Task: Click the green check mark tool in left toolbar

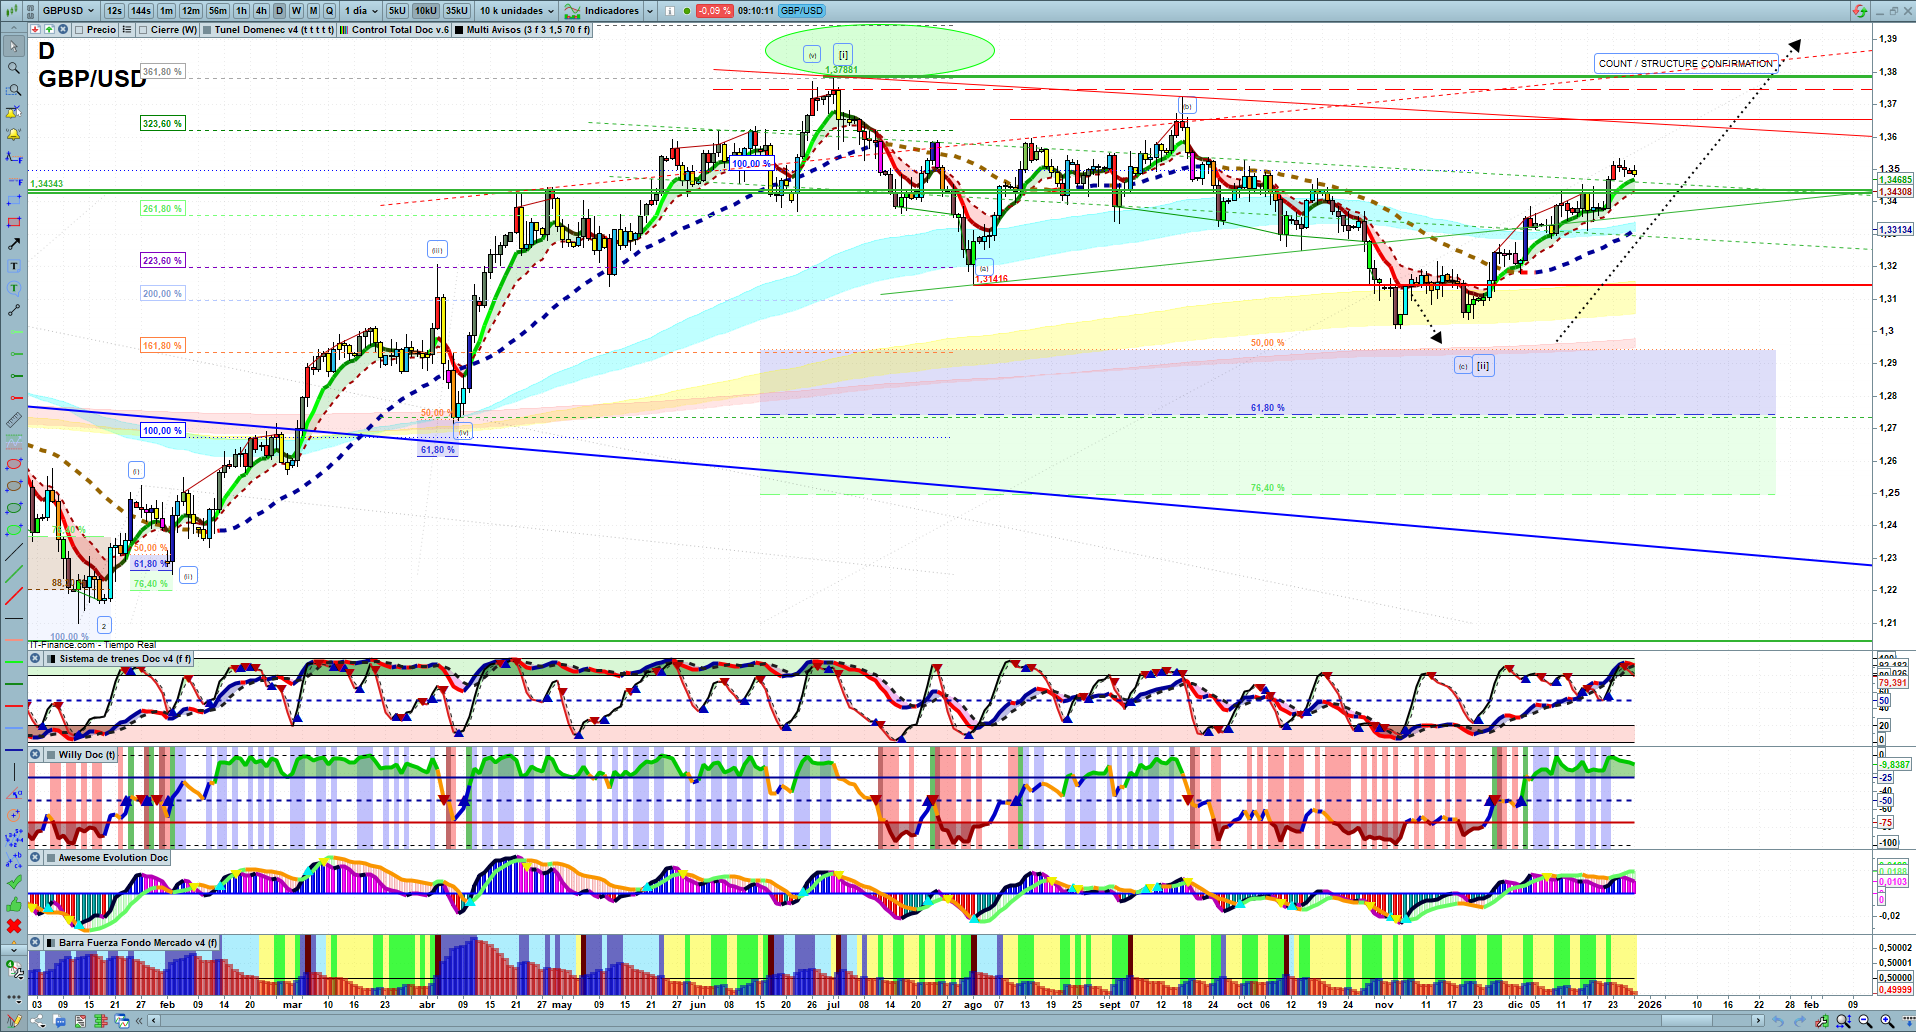Action: 14,882
